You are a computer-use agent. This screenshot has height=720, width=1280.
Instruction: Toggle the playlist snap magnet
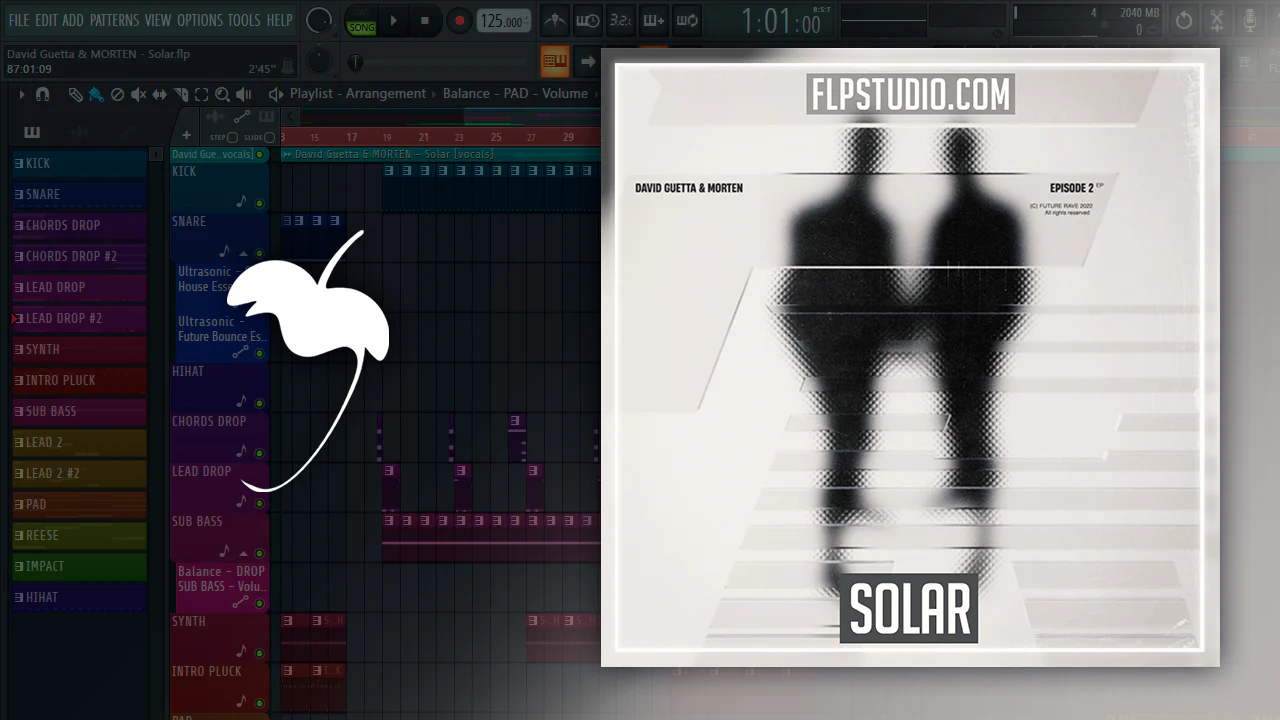click(42, 94)
